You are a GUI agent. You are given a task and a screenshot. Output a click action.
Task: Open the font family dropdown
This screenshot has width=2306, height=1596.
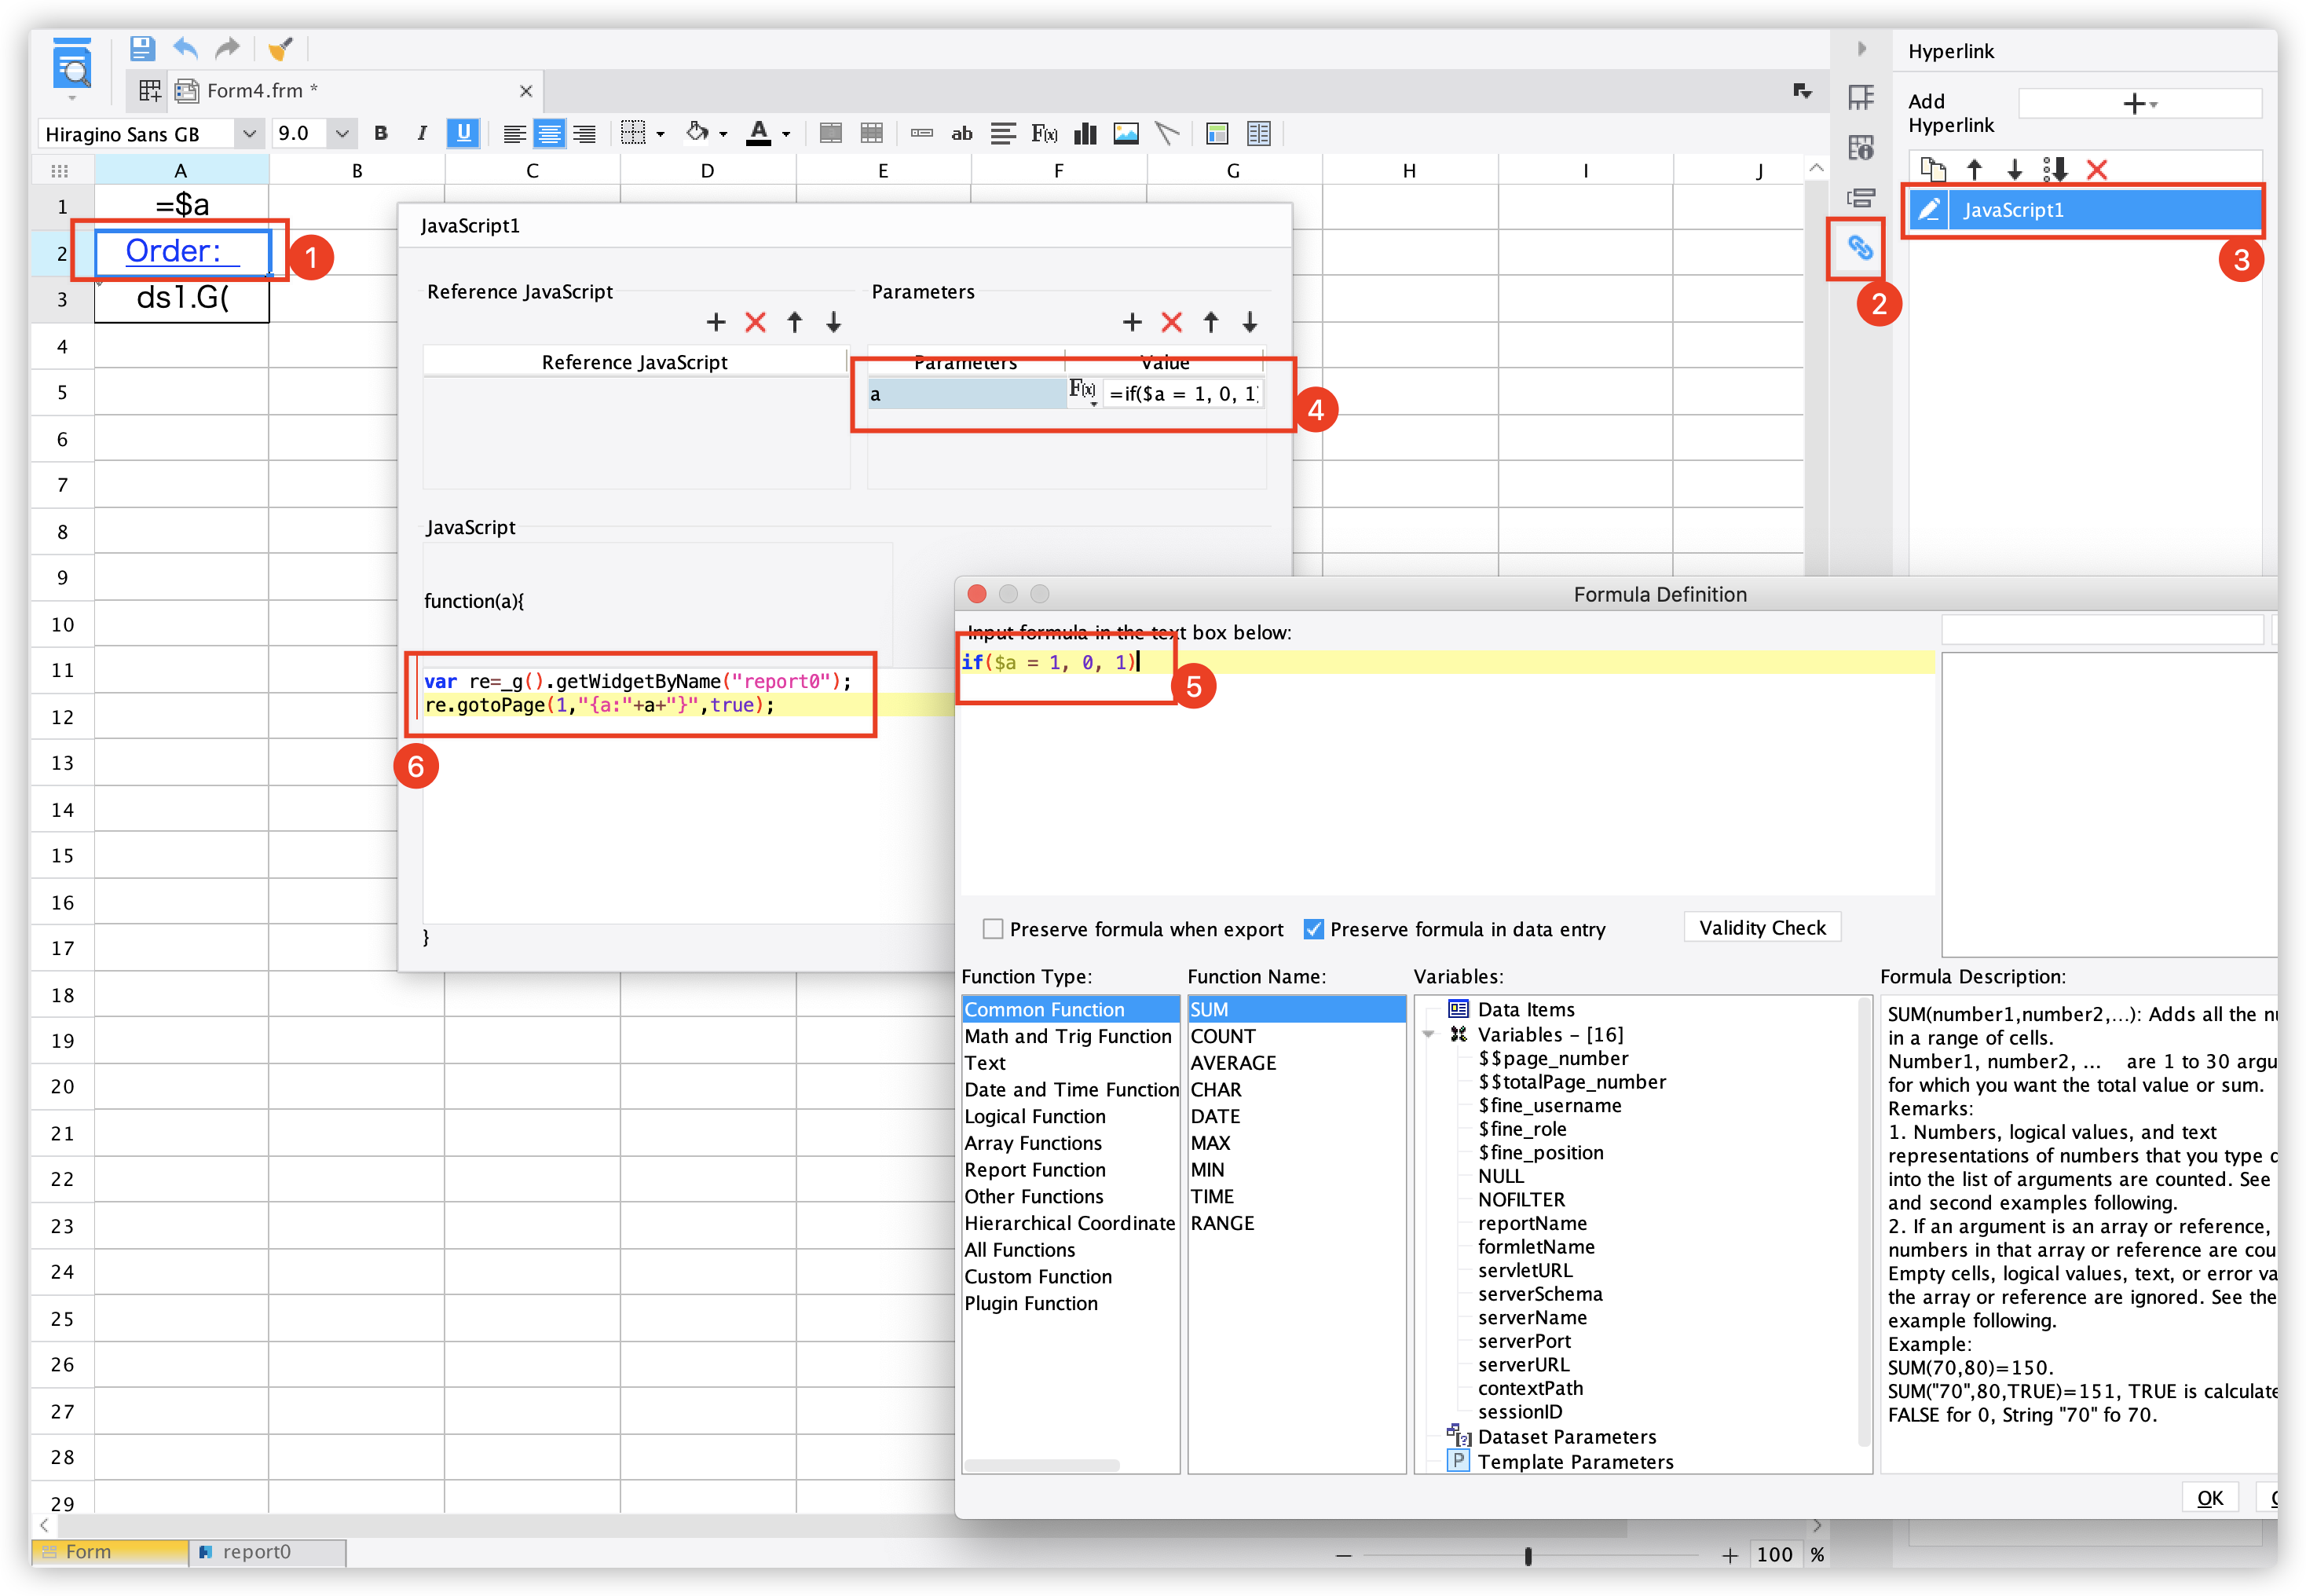[249, 133]
